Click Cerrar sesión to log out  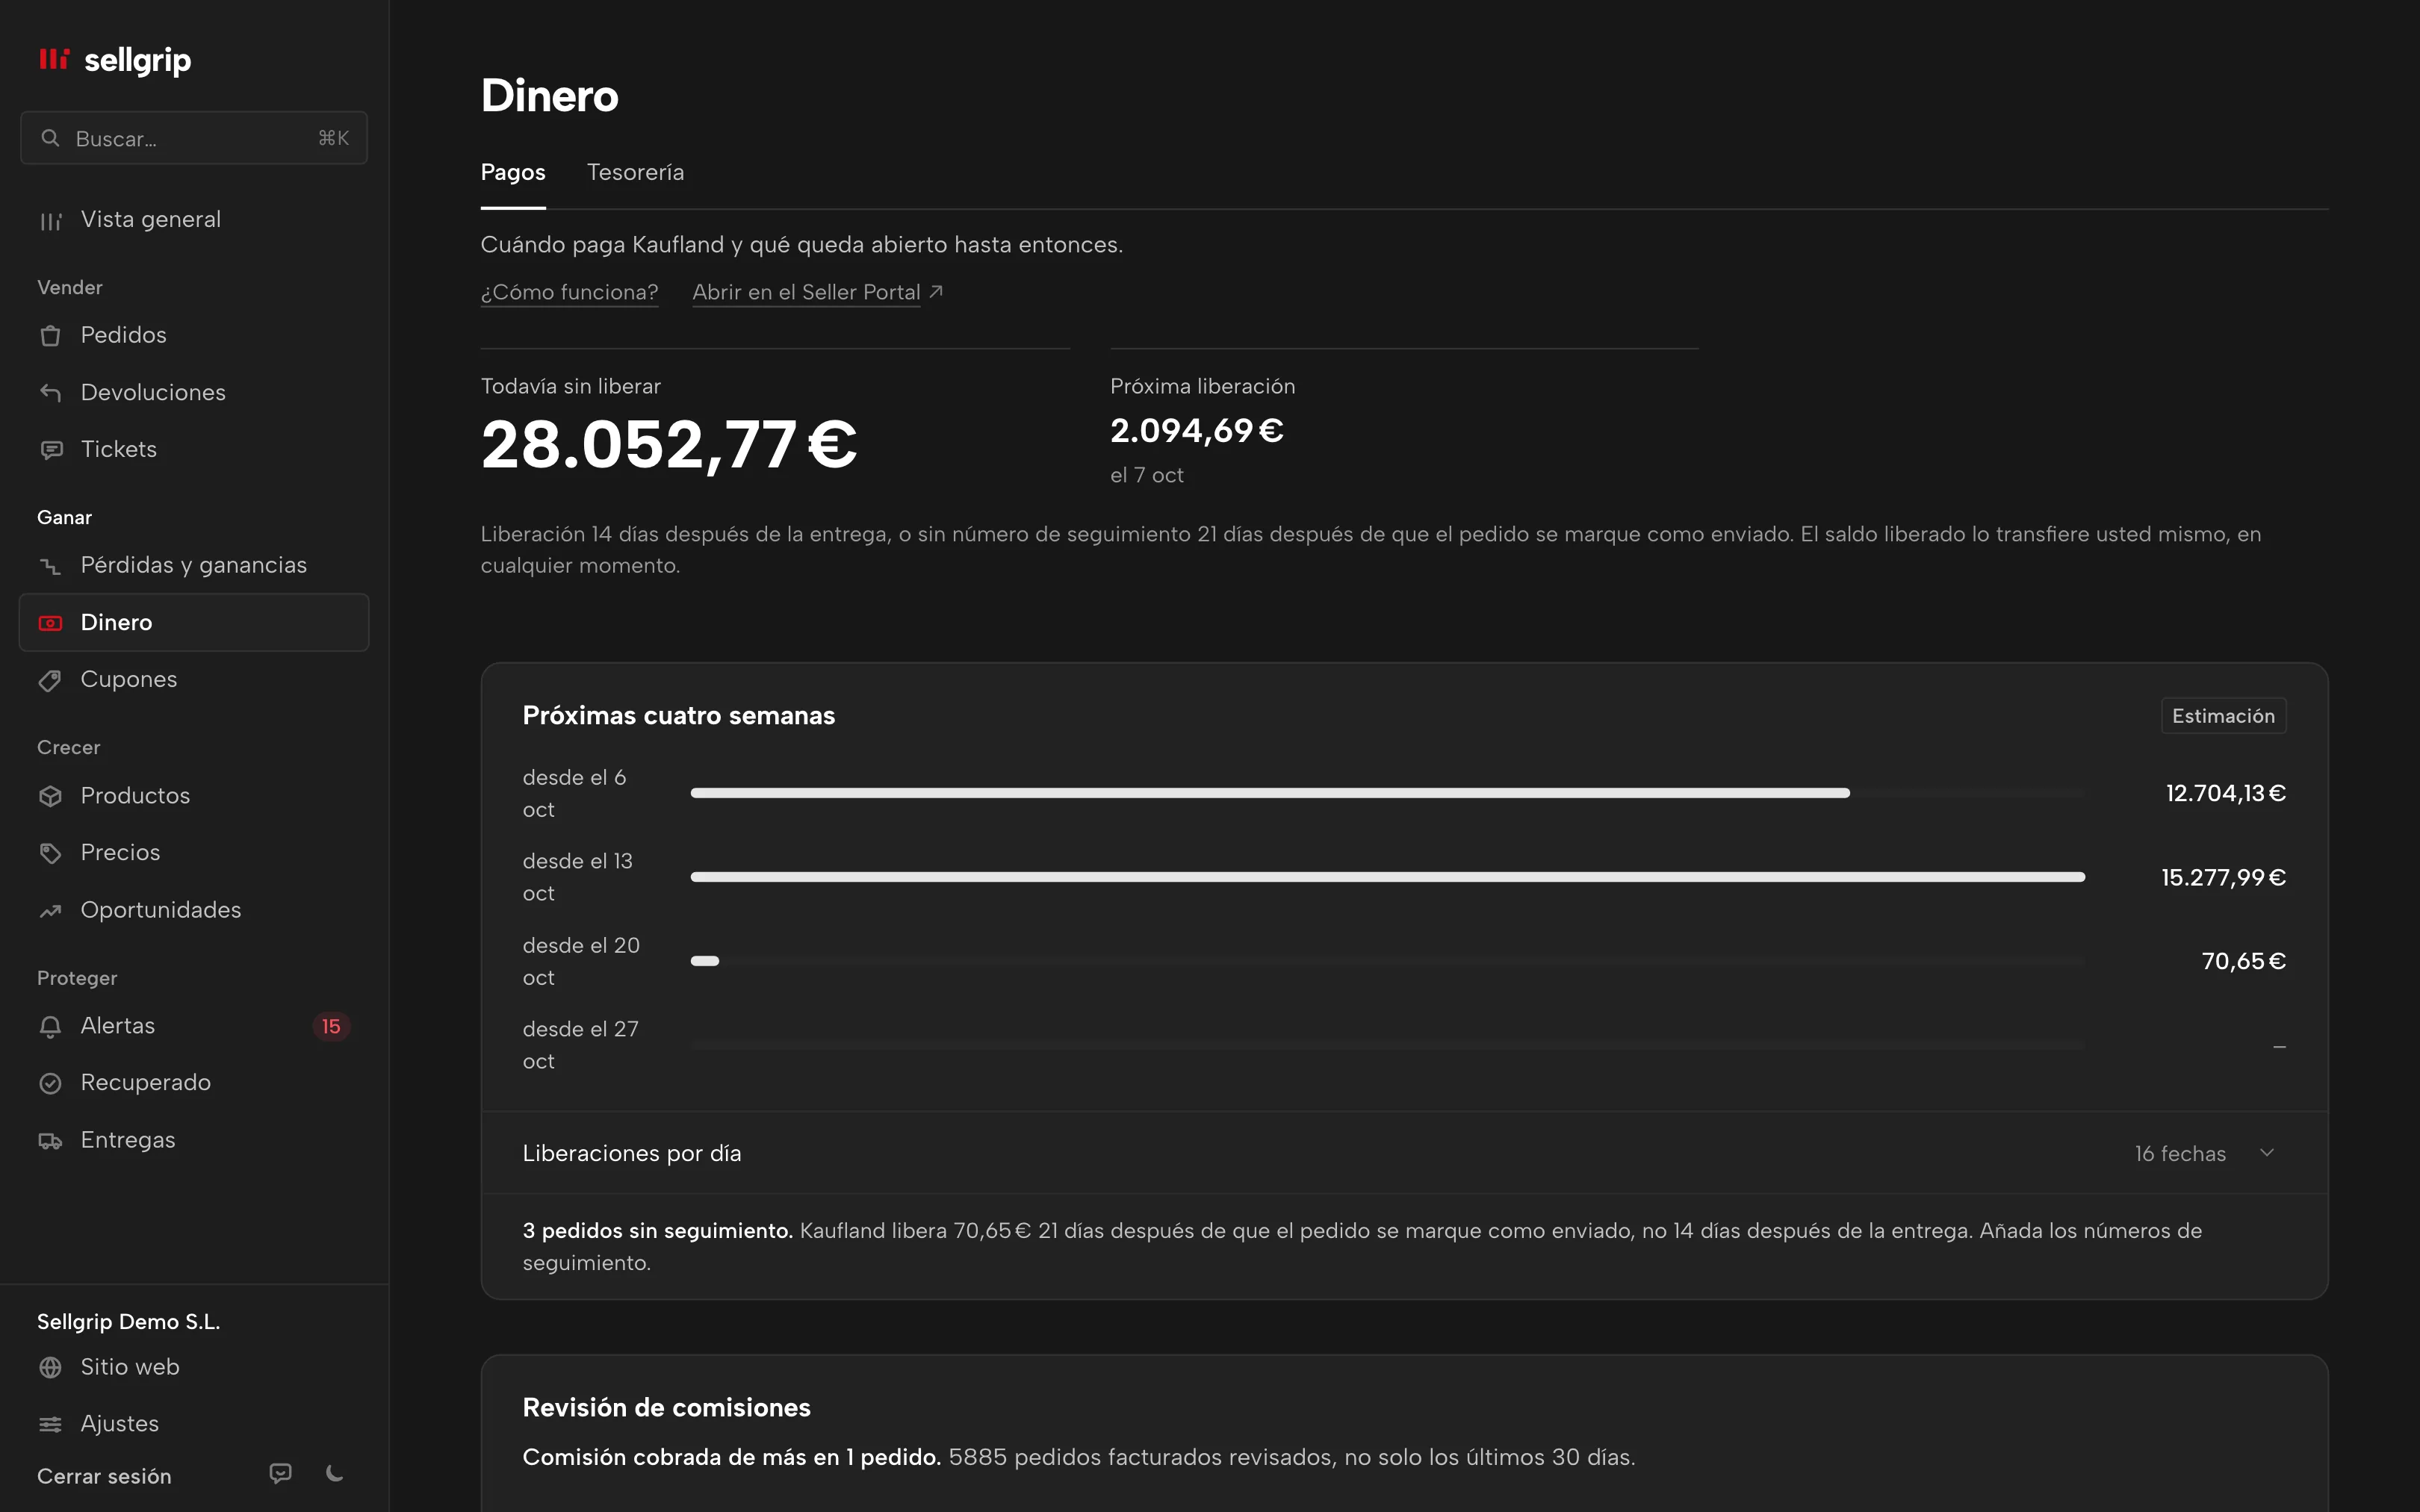click(x=104, y=1476)
